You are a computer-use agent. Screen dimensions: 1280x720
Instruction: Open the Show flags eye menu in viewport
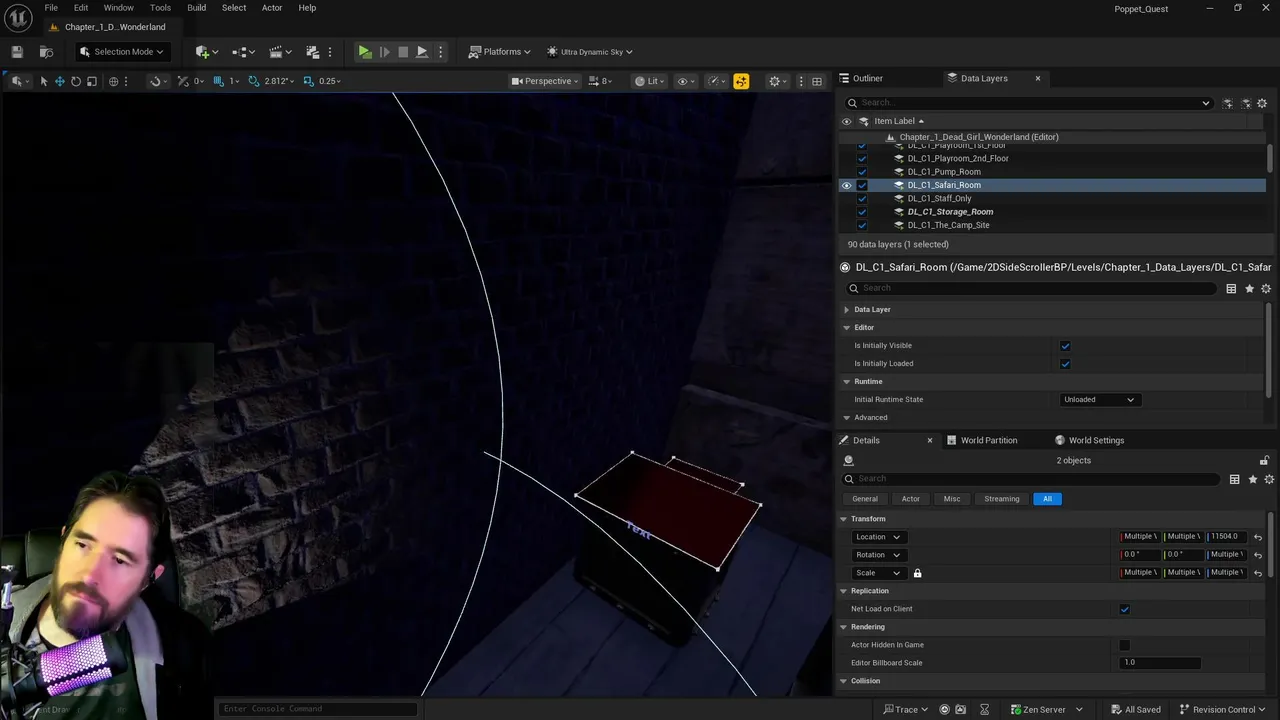(686, 81)
